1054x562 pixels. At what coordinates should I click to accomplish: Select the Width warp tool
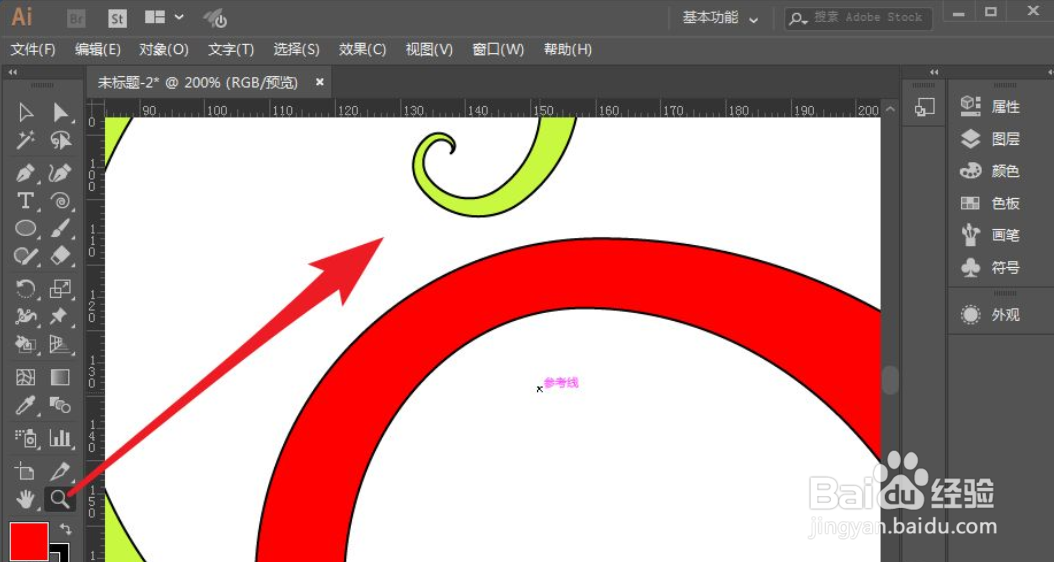(x=26, y=316)
